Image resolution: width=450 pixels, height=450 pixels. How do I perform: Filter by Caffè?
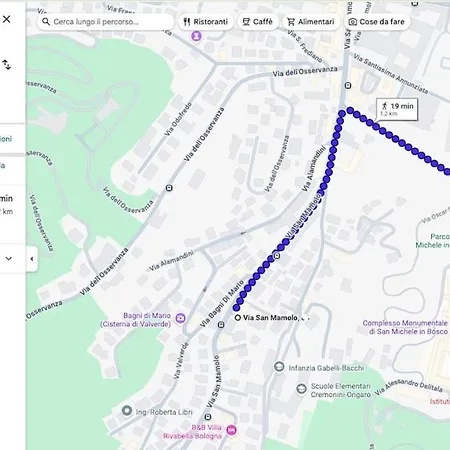[x=258, y=22]
